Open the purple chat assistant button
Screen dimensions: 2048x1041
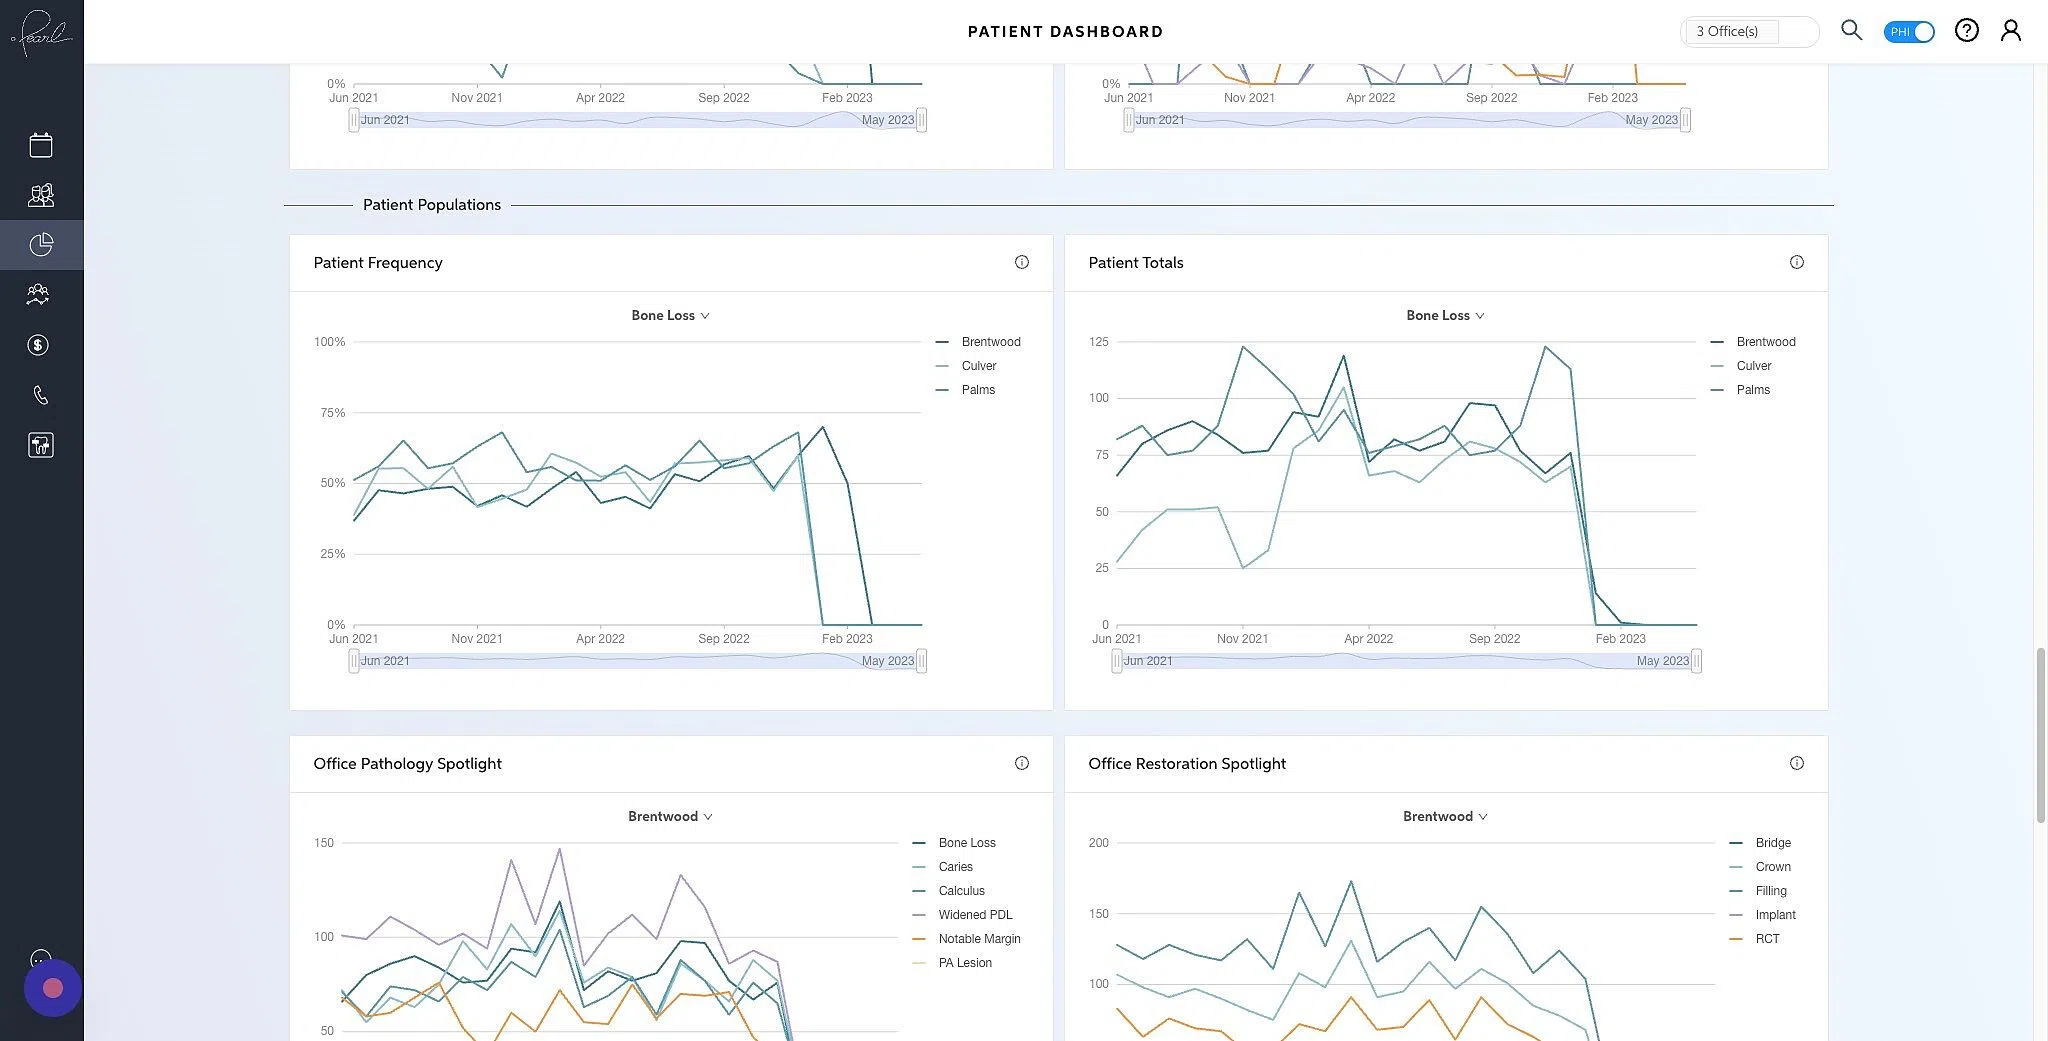[52, 988]
